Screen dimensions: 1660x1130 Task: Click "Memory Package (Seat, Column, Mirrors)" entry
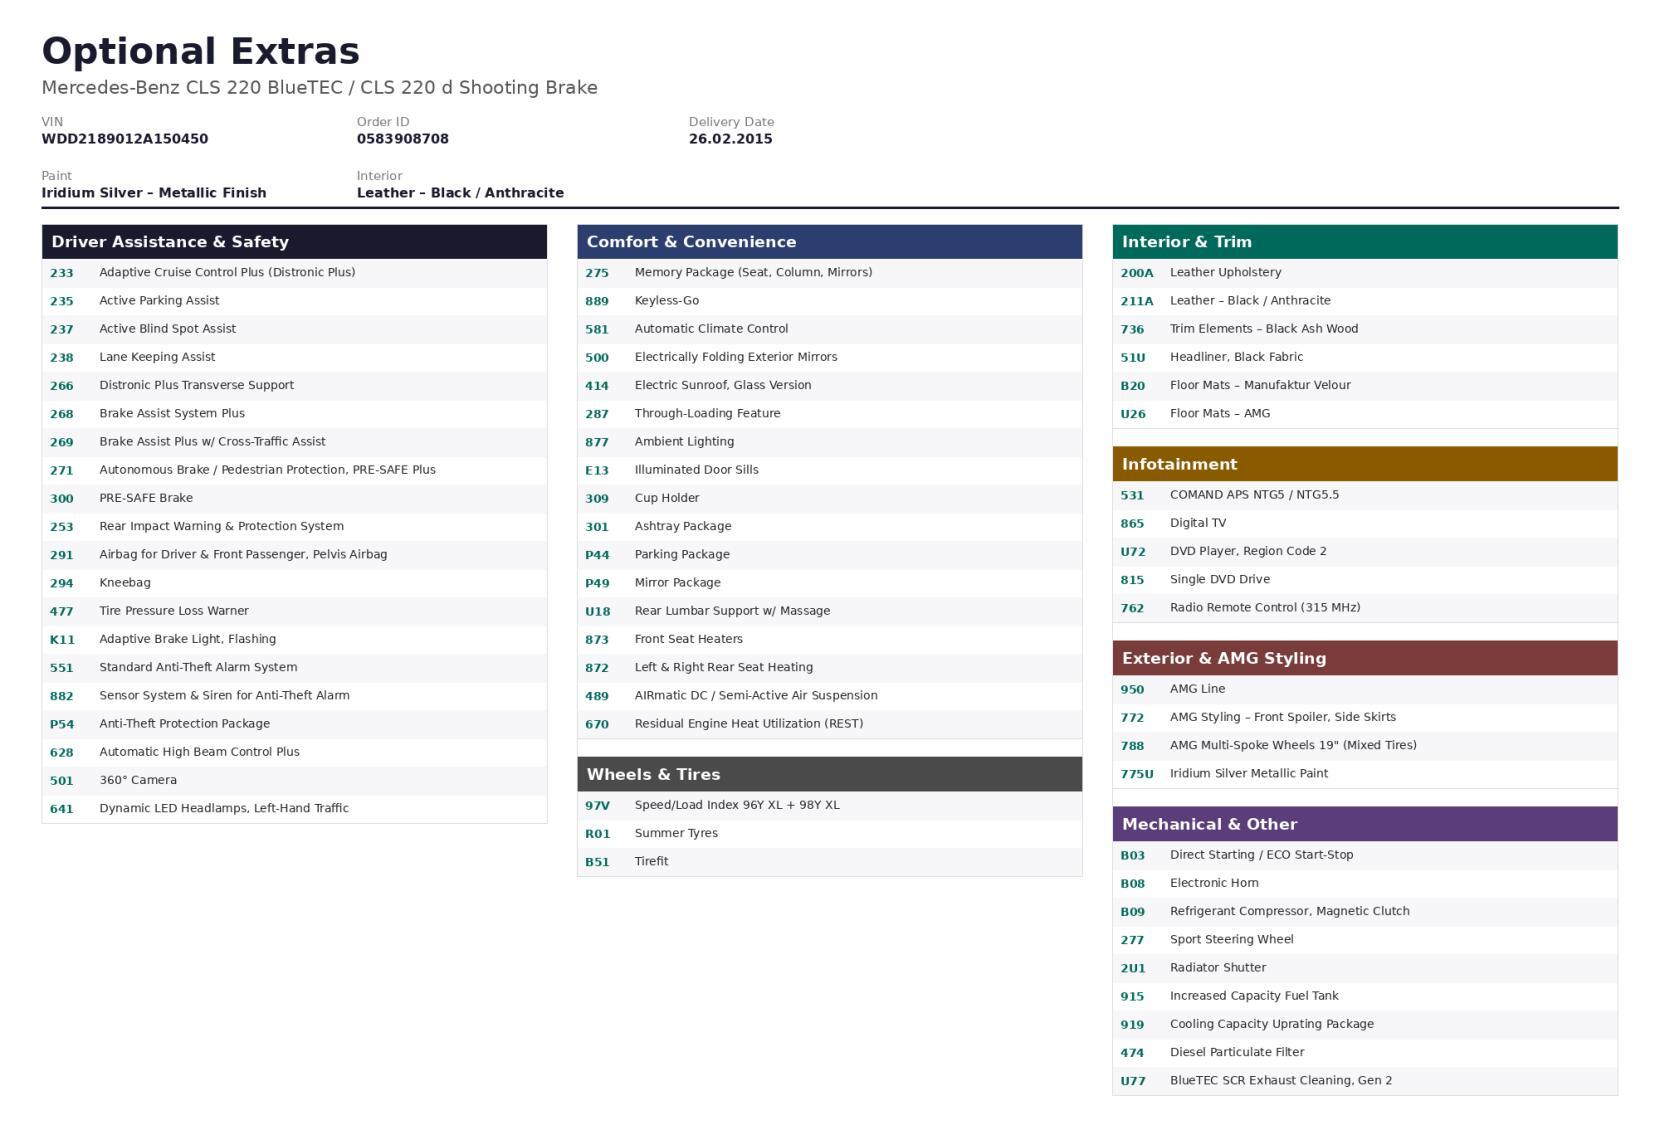click(829, 273)
